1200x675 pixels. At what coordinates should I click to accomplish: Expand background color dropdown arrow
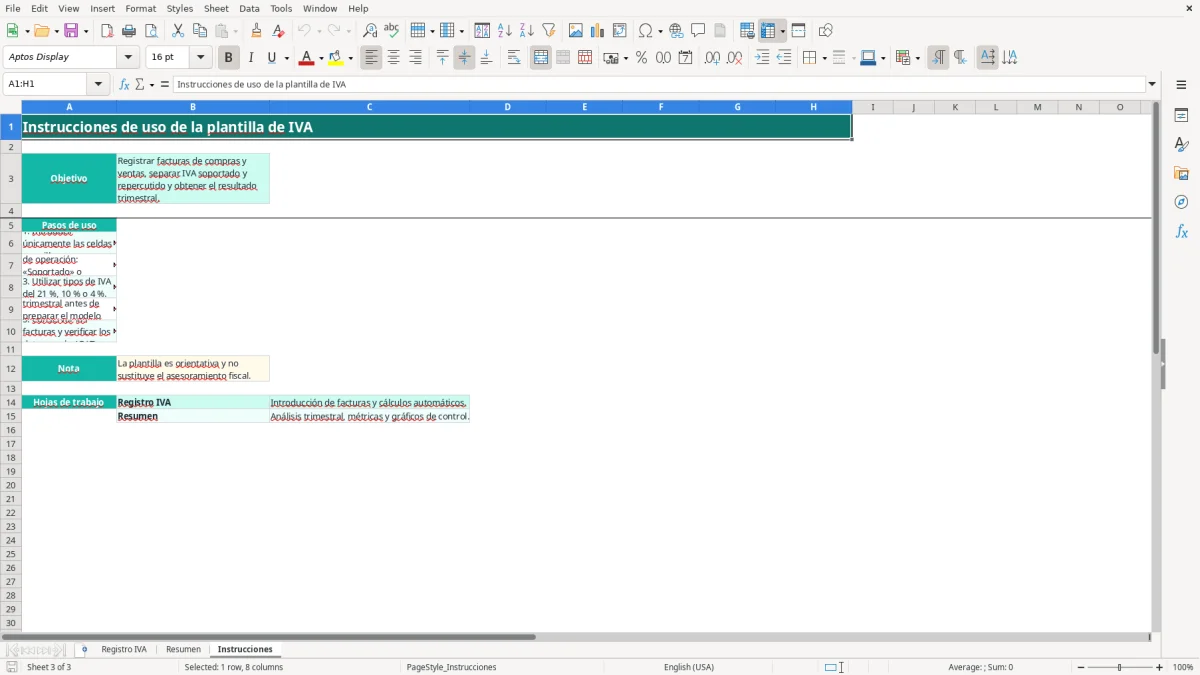coord(351,58)
